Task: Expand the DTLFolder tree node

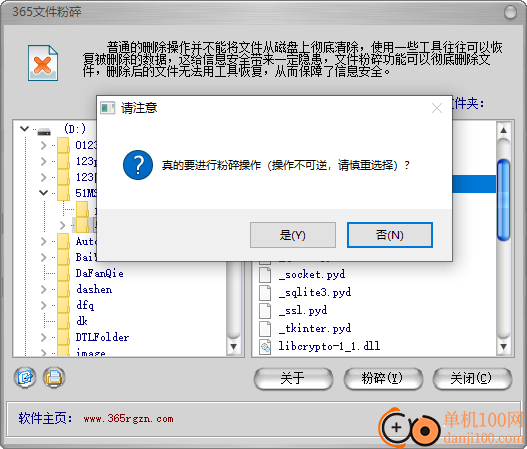Action: point(43,337)
